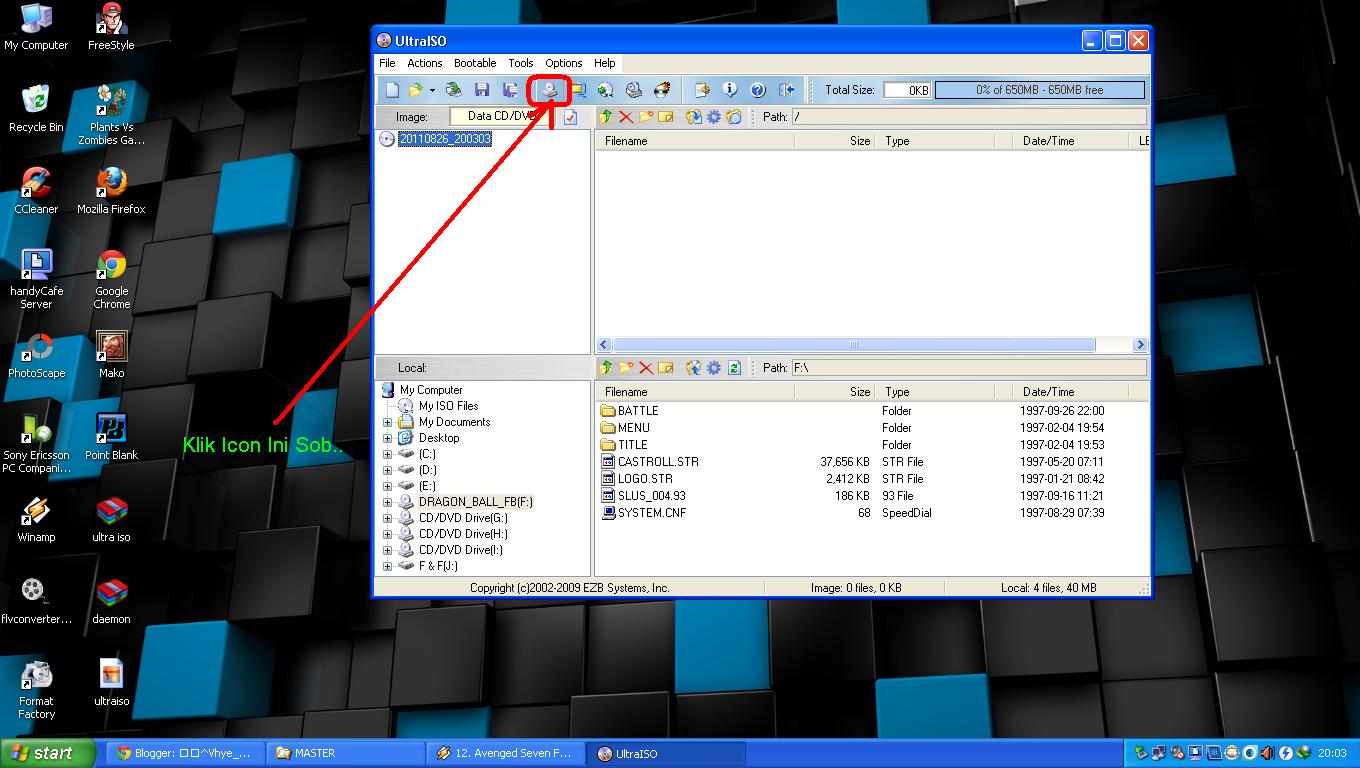Select the 20110826_200303 image root node
Image resolution: width=1360 pixels, height=768 pixels.
click(x=445, y=139)
